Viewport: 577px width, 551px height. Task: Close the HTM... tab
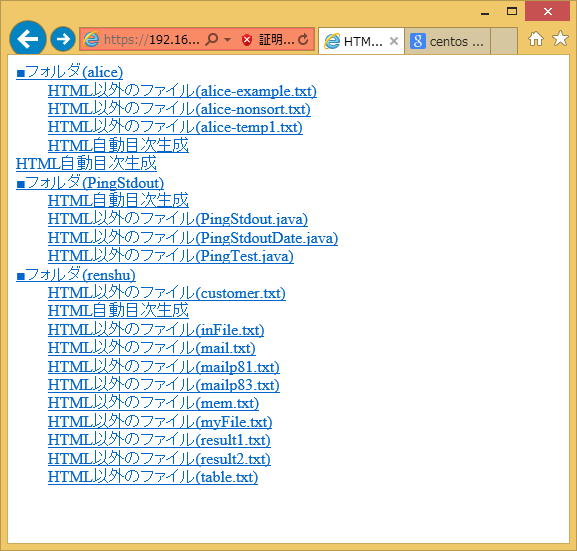coord(394,41)
